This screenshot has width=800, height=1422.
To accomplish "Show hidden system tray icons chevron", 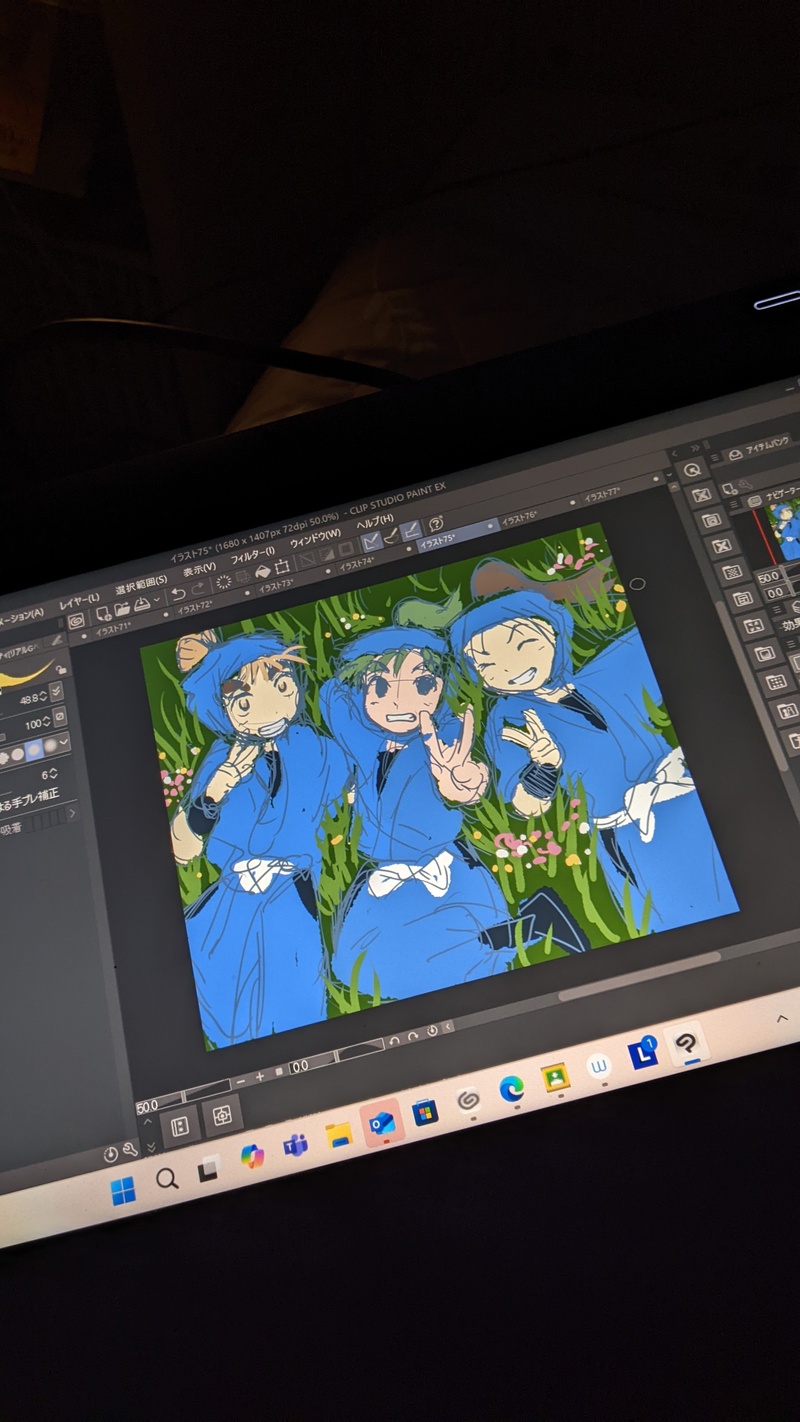I will (x=782, y=1019).
